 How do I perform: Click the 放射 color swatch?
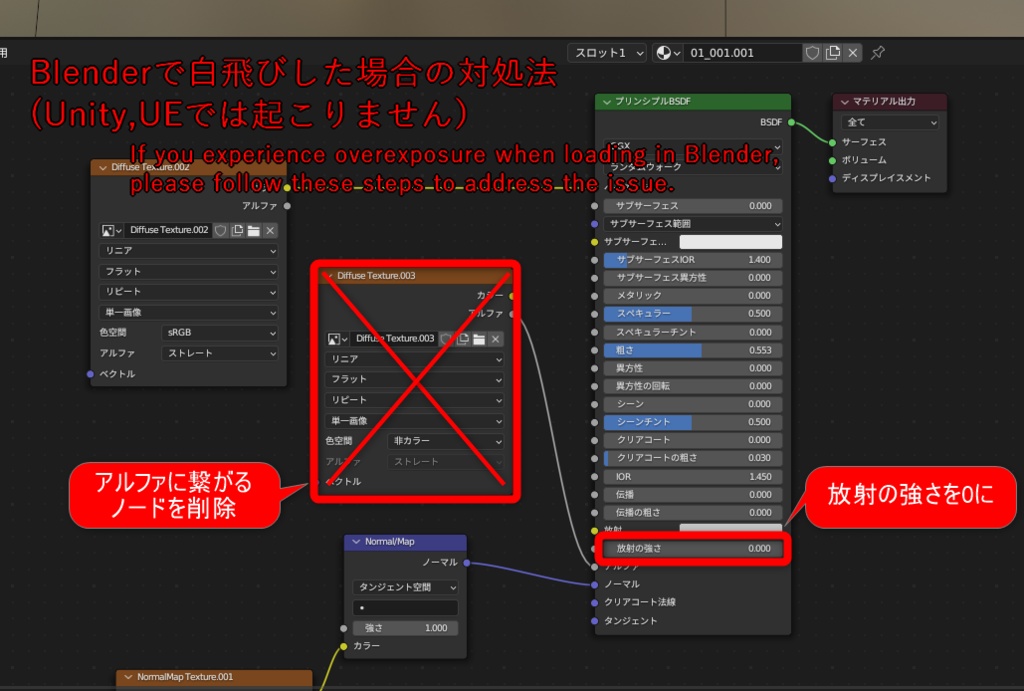(731, 528)
